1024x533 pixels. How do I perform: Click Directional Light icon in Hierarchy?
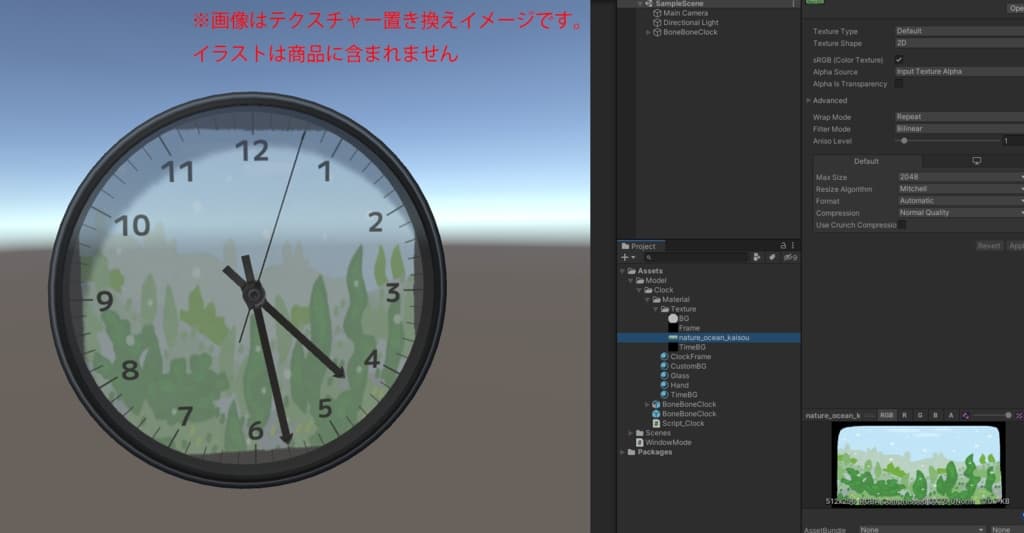tap(657, 22)
